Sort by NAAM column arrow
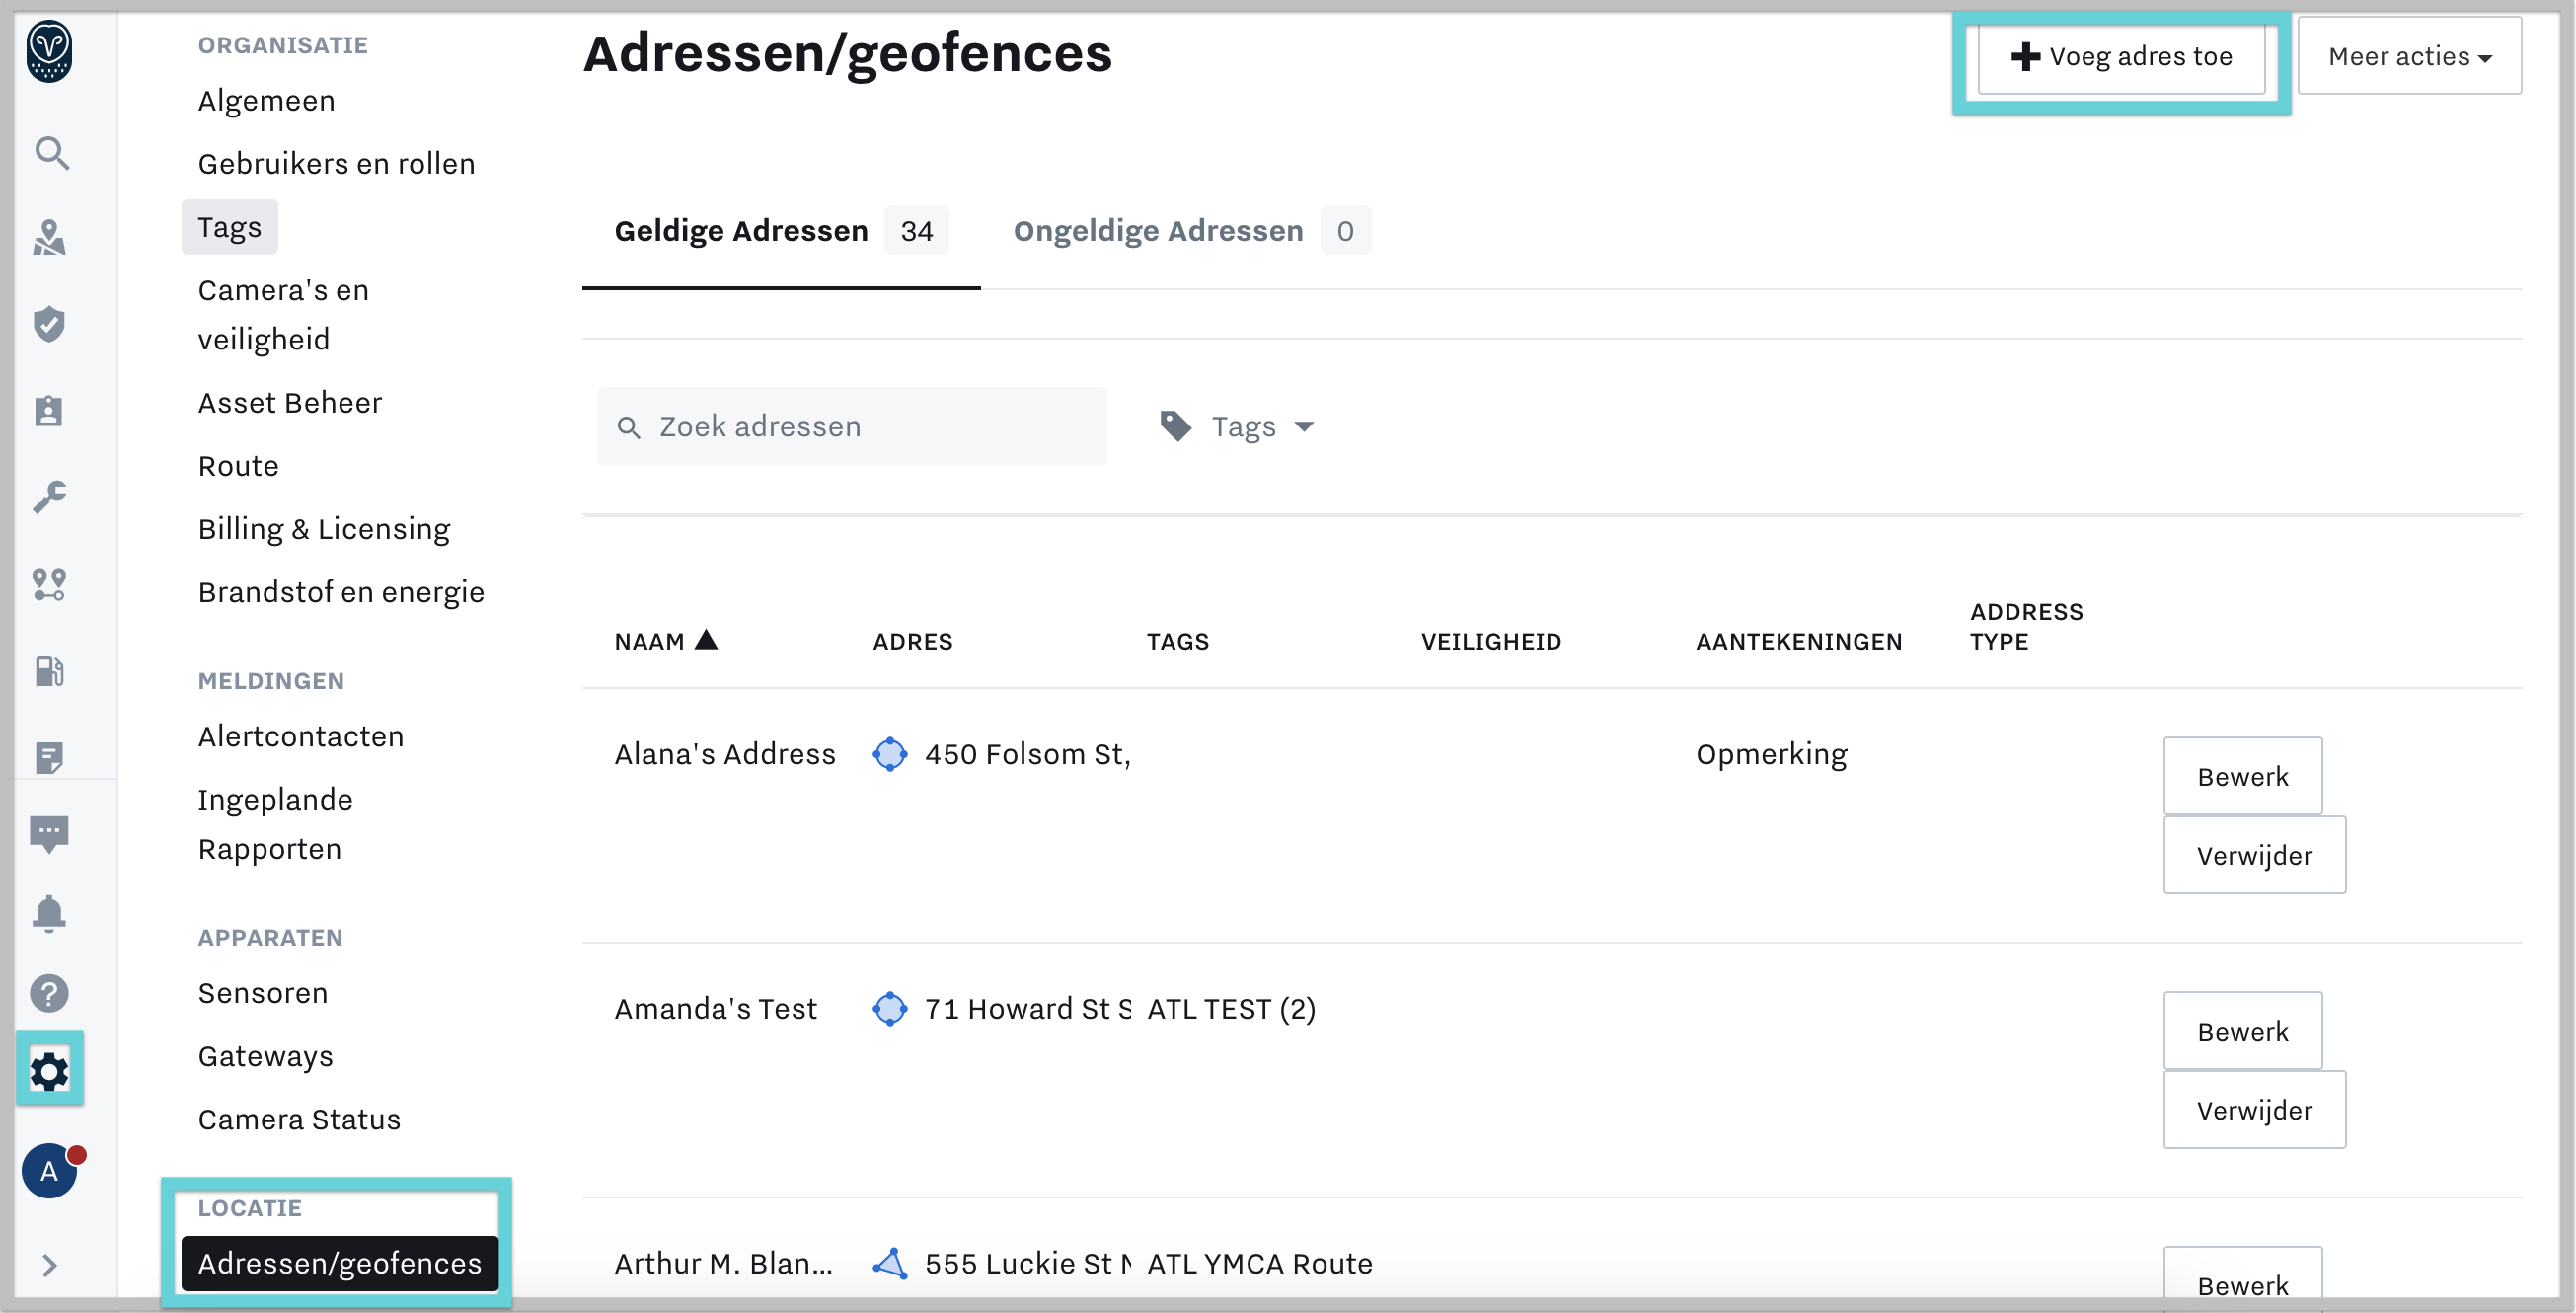 [707, 640]
